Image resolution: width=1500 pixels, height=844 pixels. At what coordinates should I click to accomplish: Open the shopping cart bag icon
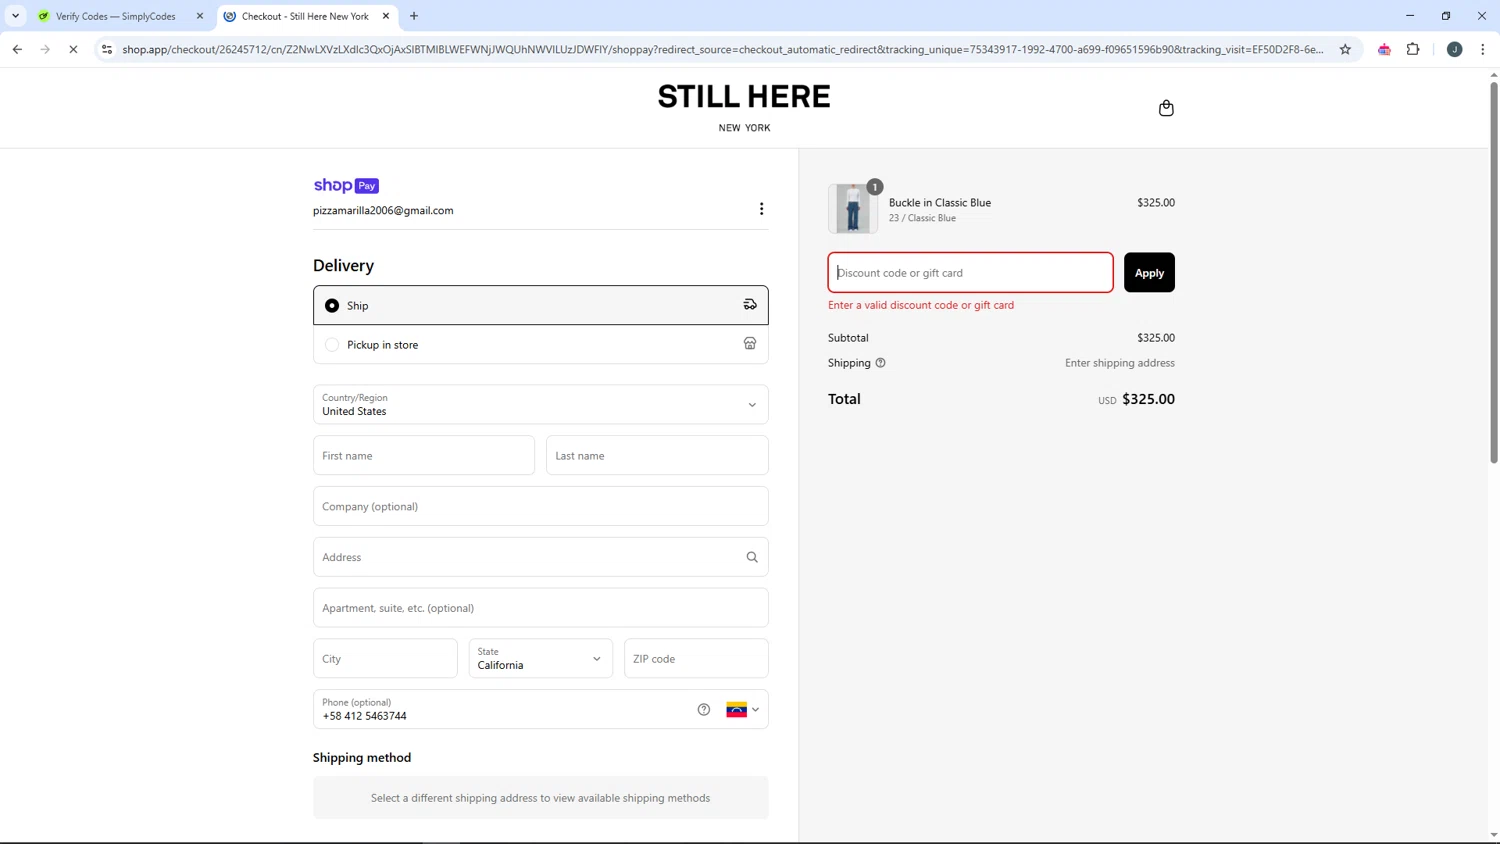1166,108
